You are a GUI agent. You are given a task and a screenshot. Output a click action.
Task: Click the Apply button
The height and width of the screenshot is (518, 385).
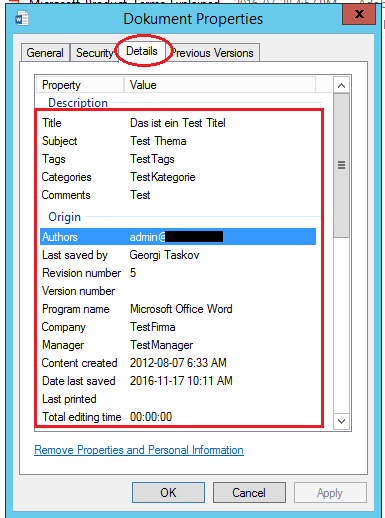tap(330, 492)
